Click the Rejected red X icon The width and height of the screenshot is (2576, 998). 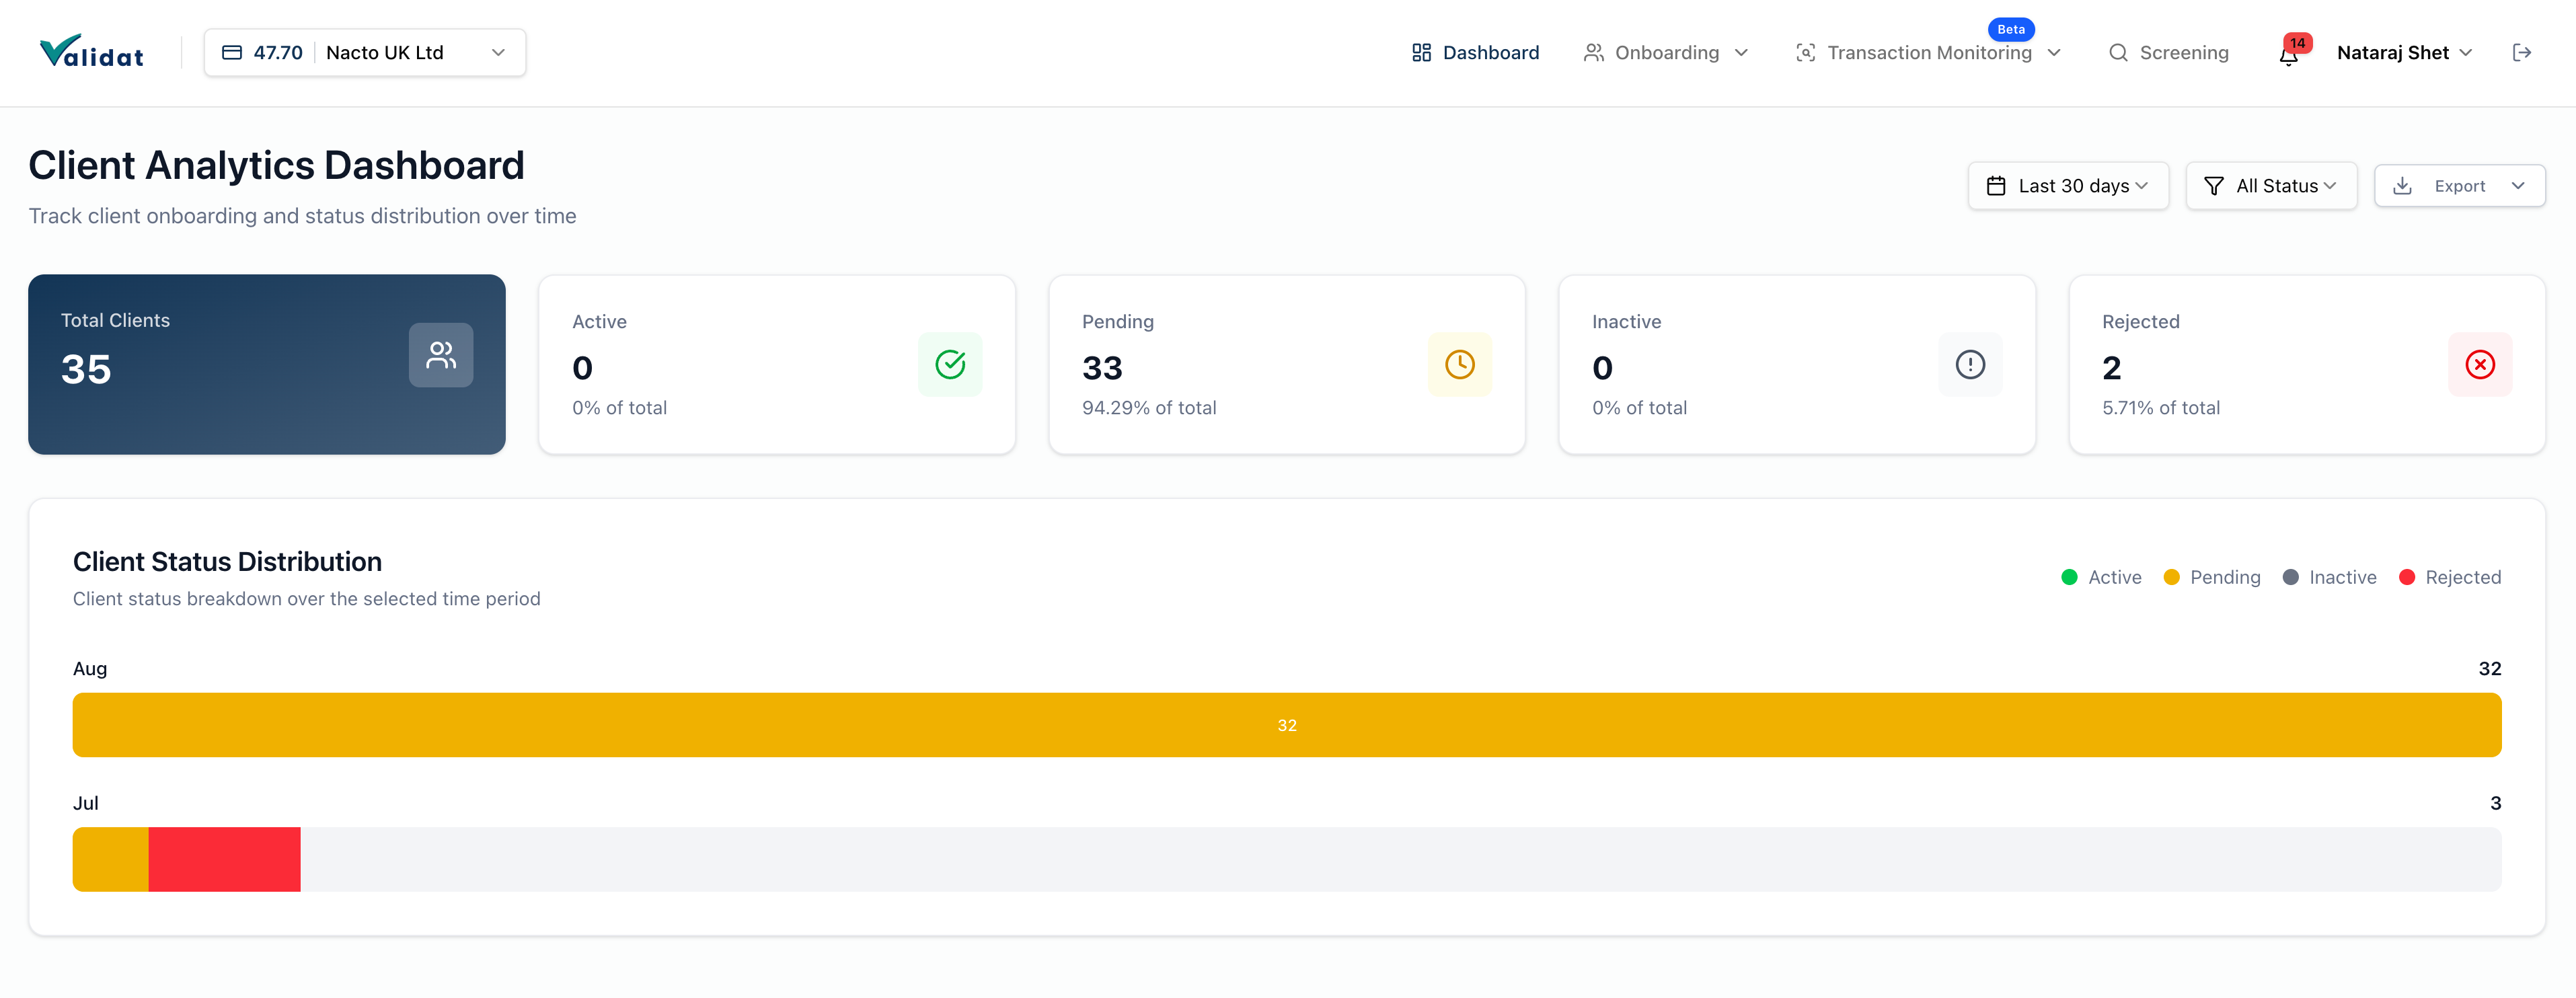tap(2480, 365)
